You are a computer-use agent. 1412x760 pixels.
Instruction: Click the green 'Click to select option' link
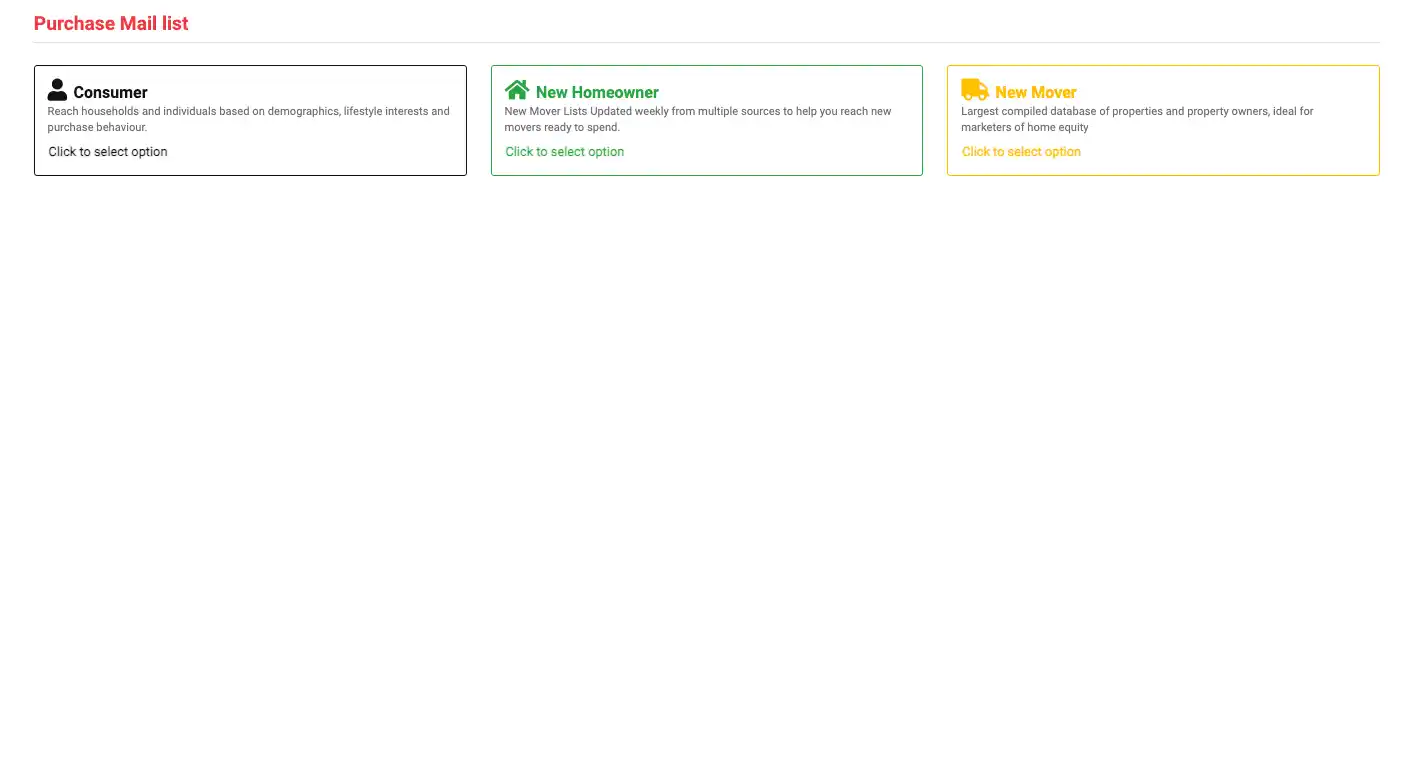coord(564,152)
